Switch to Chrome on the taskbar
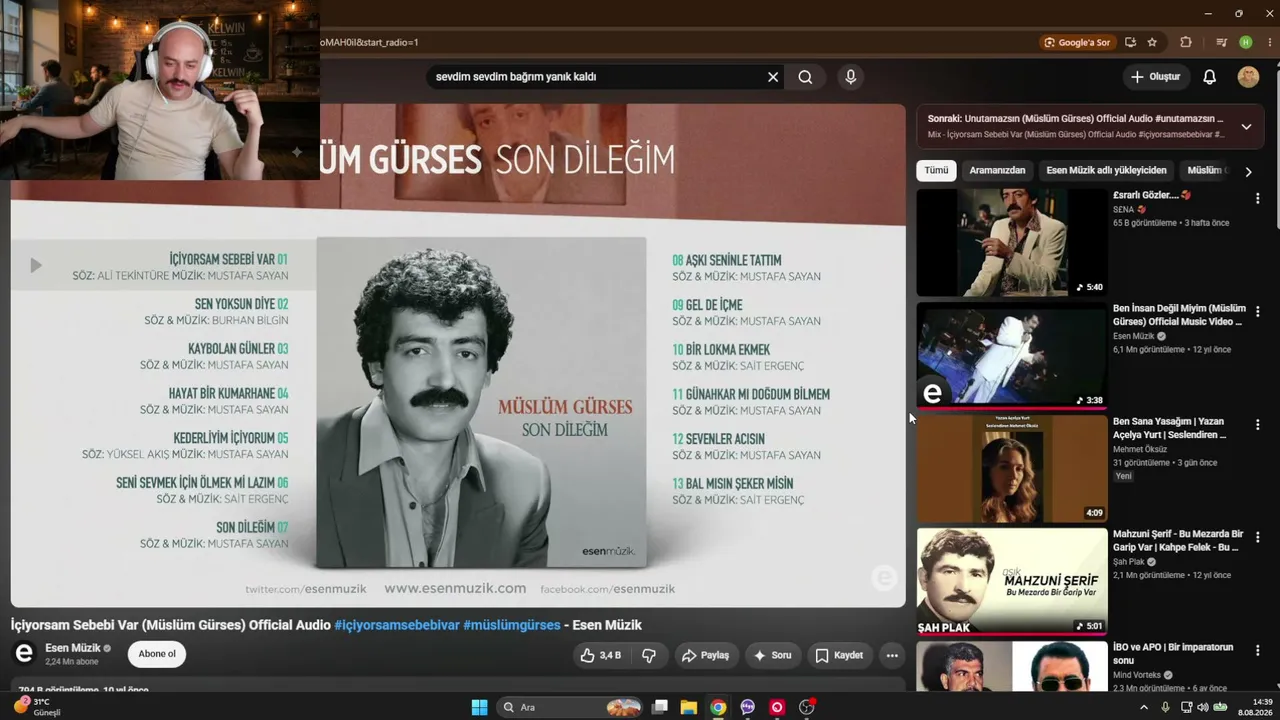 tap(718, 707)
